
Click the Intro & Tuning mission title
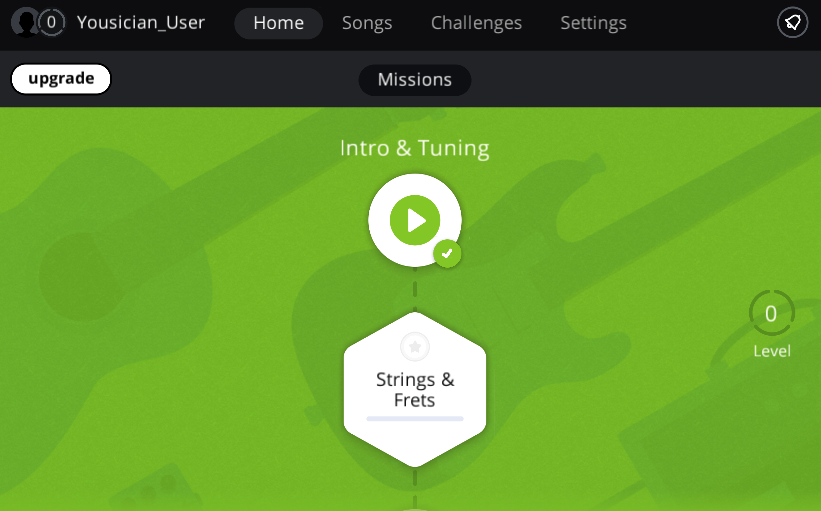coord(414,148)
